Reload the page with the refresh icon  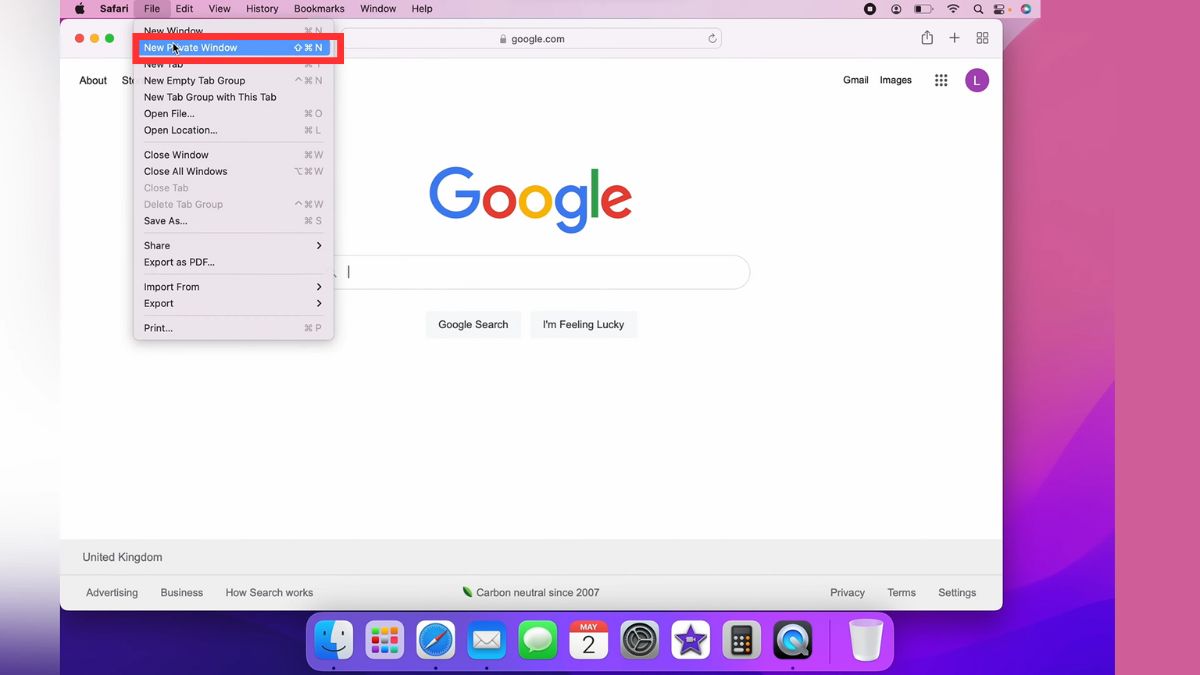click(x=712, y=39)
